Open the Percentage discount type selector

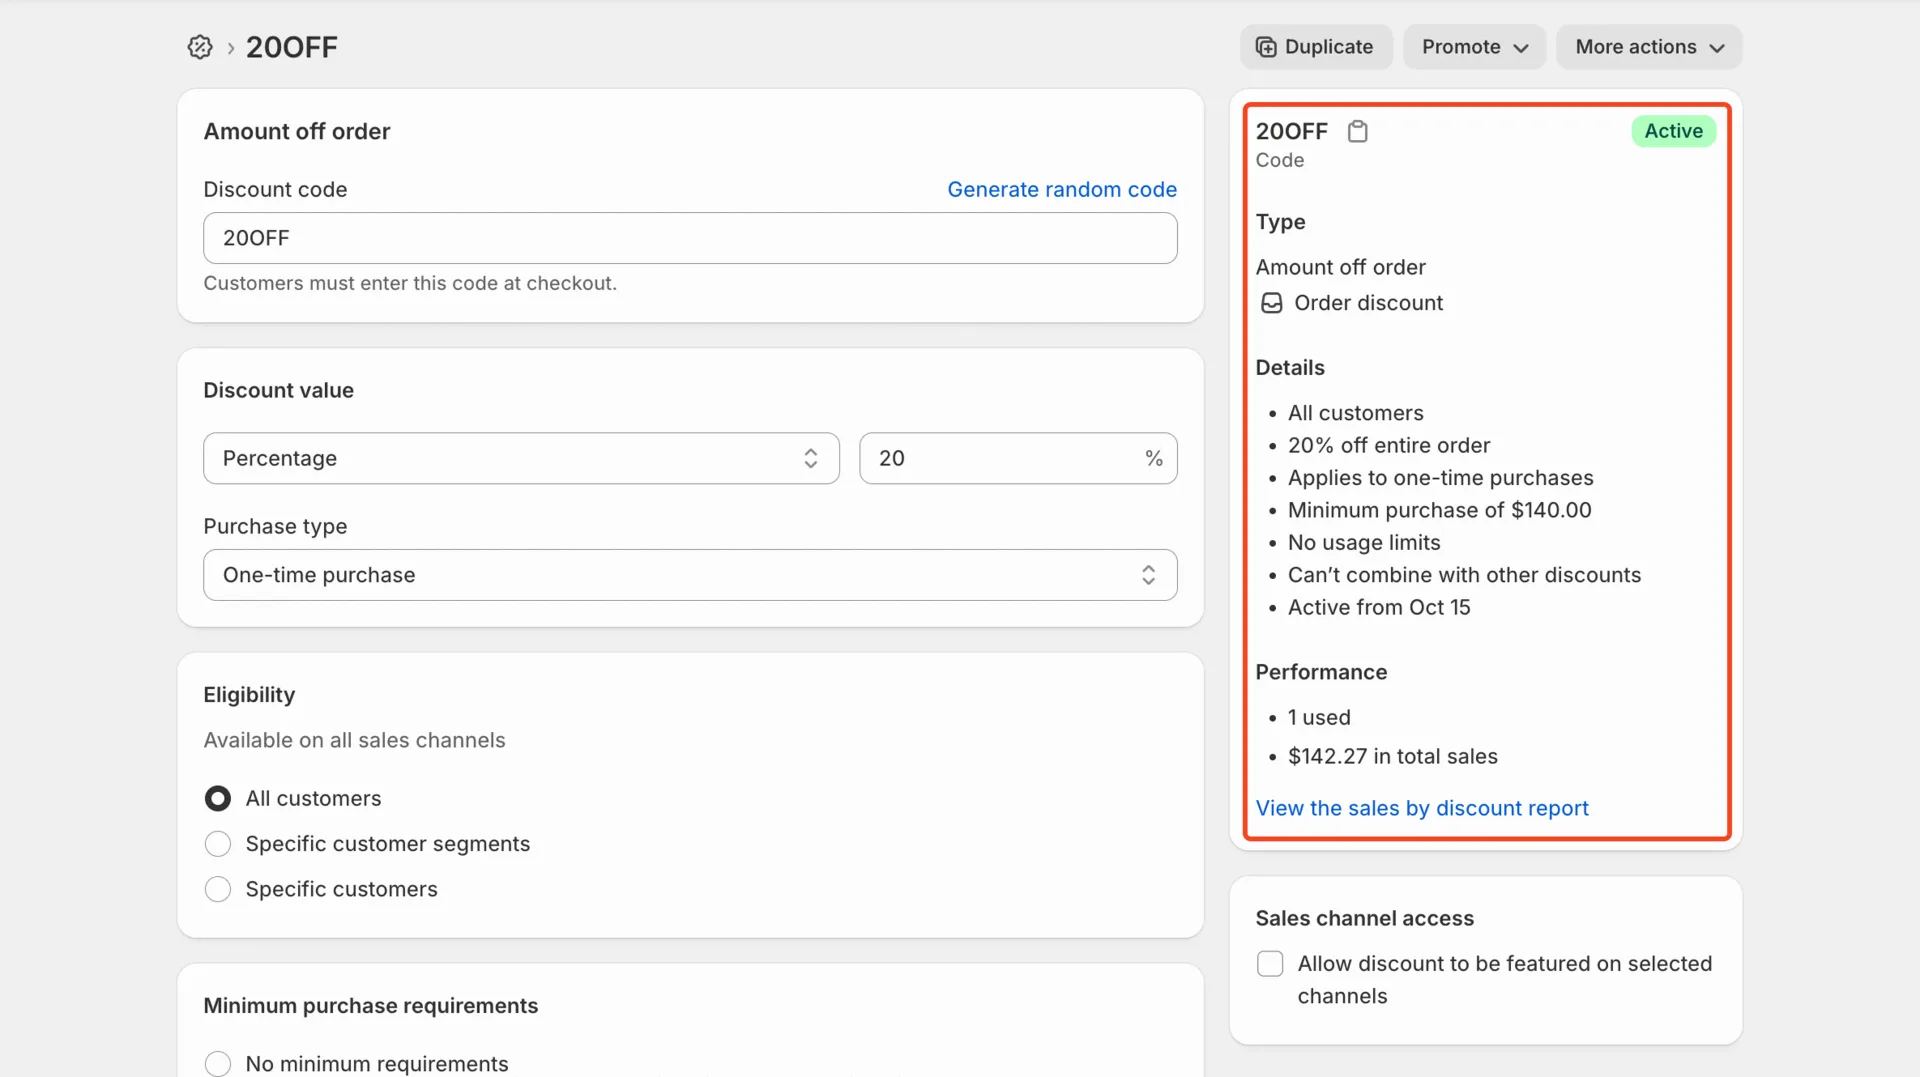[520, 458]
